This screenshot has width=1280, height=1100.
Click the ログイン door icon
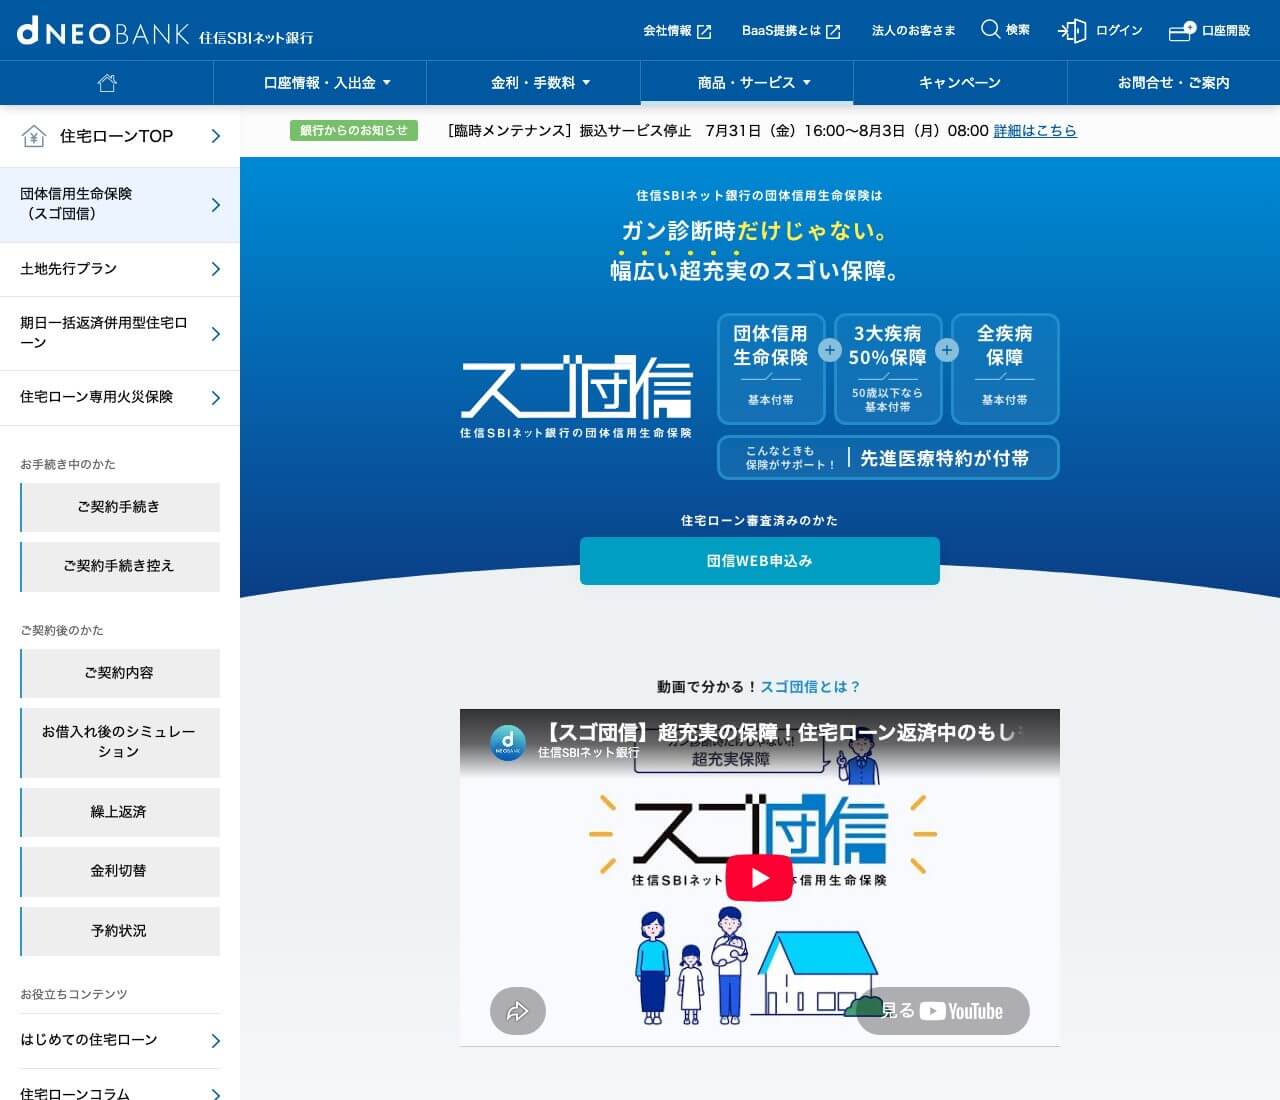(x=1072, y=31)
